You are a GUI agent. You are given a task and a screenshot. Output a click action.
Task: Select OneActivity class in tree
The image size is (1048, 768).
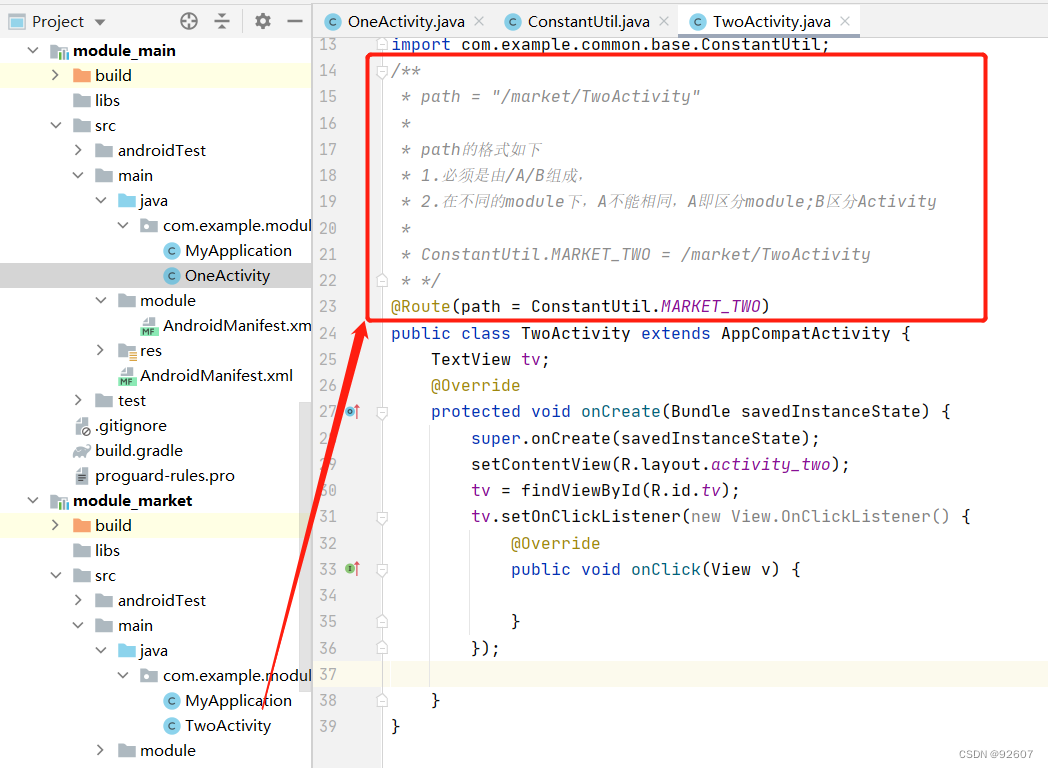coord(227,275)
